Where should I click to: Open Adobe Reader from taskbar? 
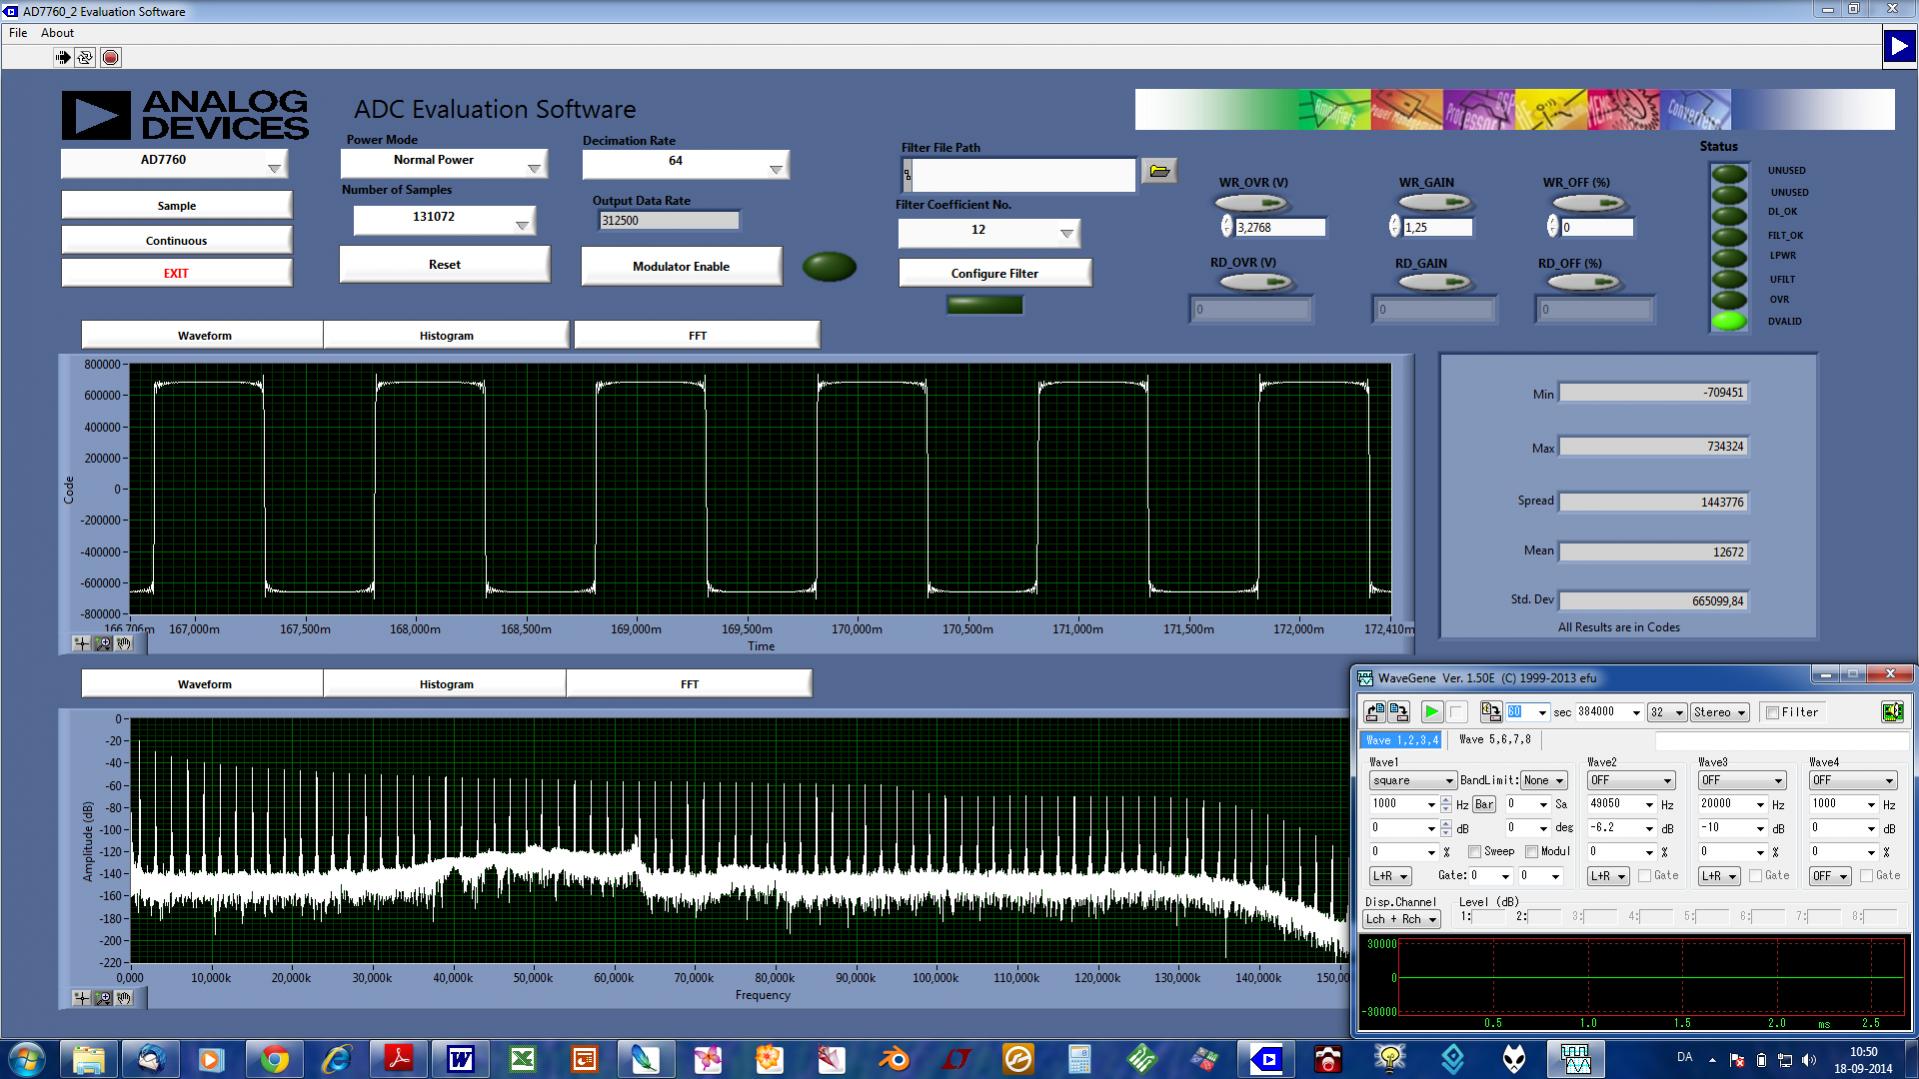(x=398, y=1058)
